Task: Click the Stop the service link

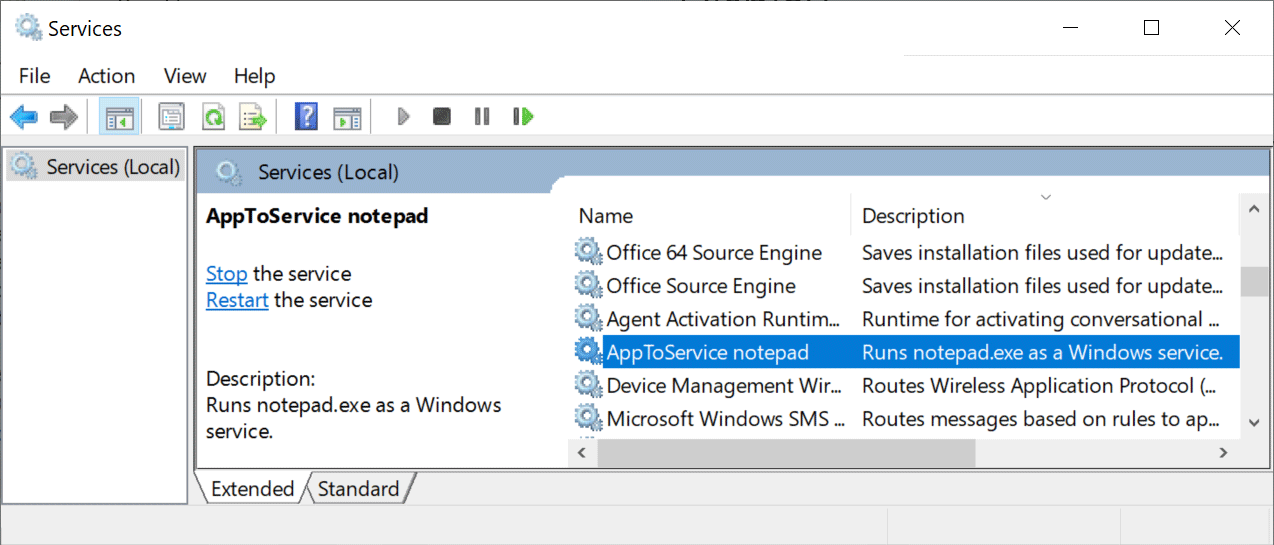Action: pyautogui.click(x=226, y=274)
